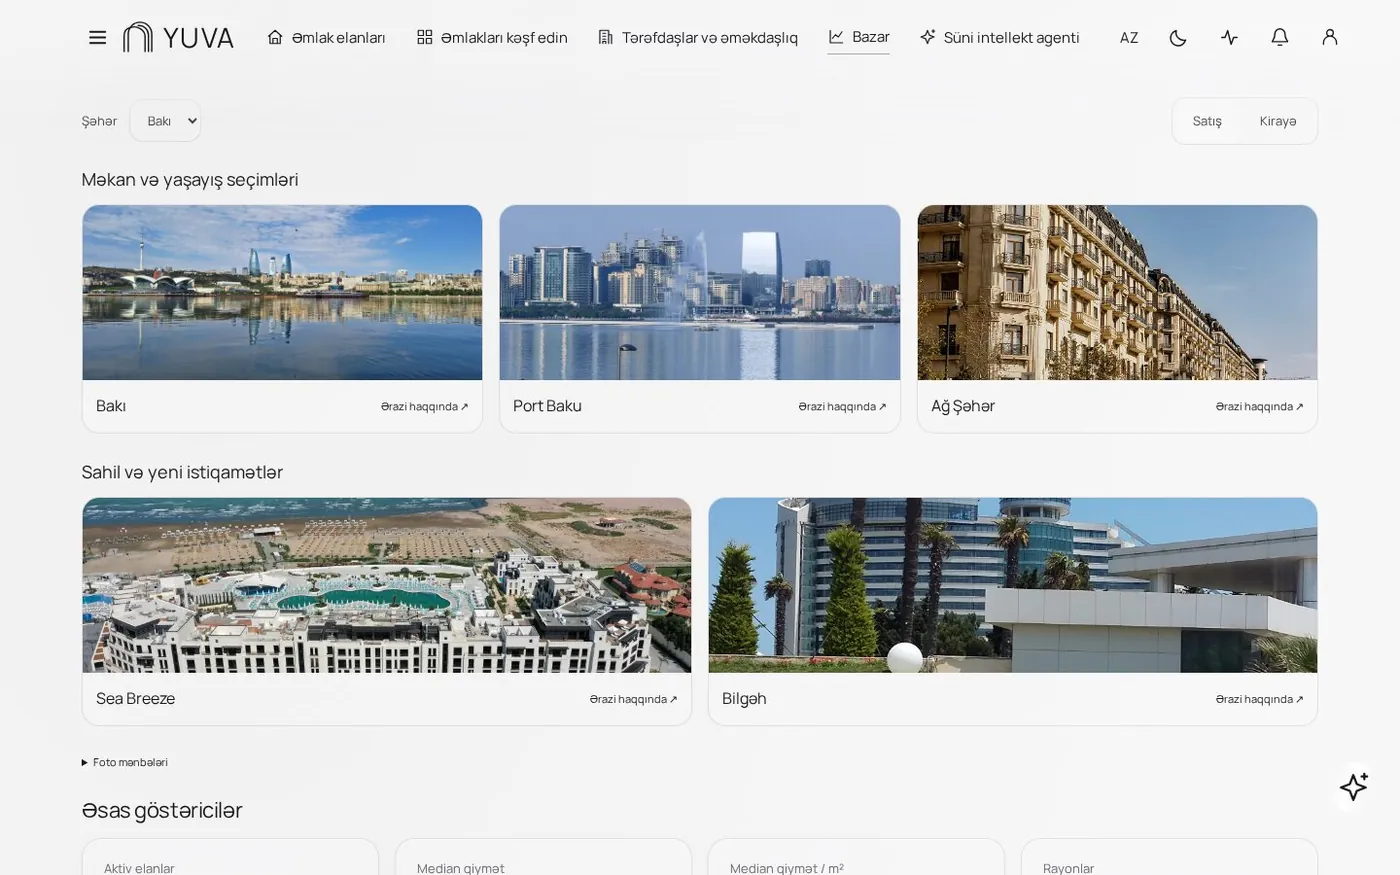Open Əmlakları kəşf edin
Viewport: 1400px width, 875px height.
[x=492, y=37]
